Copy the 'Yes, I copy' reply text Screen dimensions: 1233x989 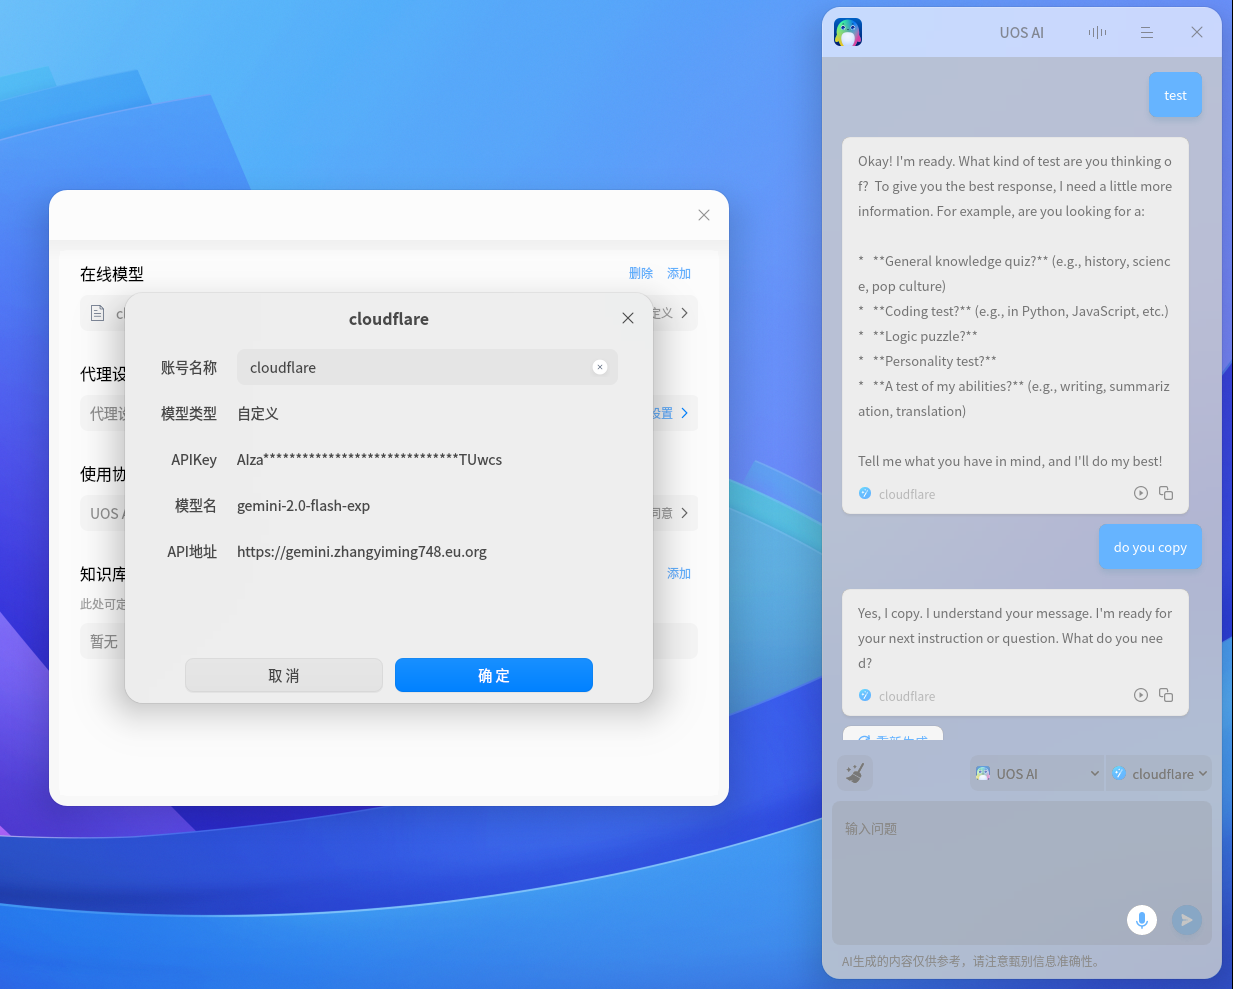click(1166, 695)
